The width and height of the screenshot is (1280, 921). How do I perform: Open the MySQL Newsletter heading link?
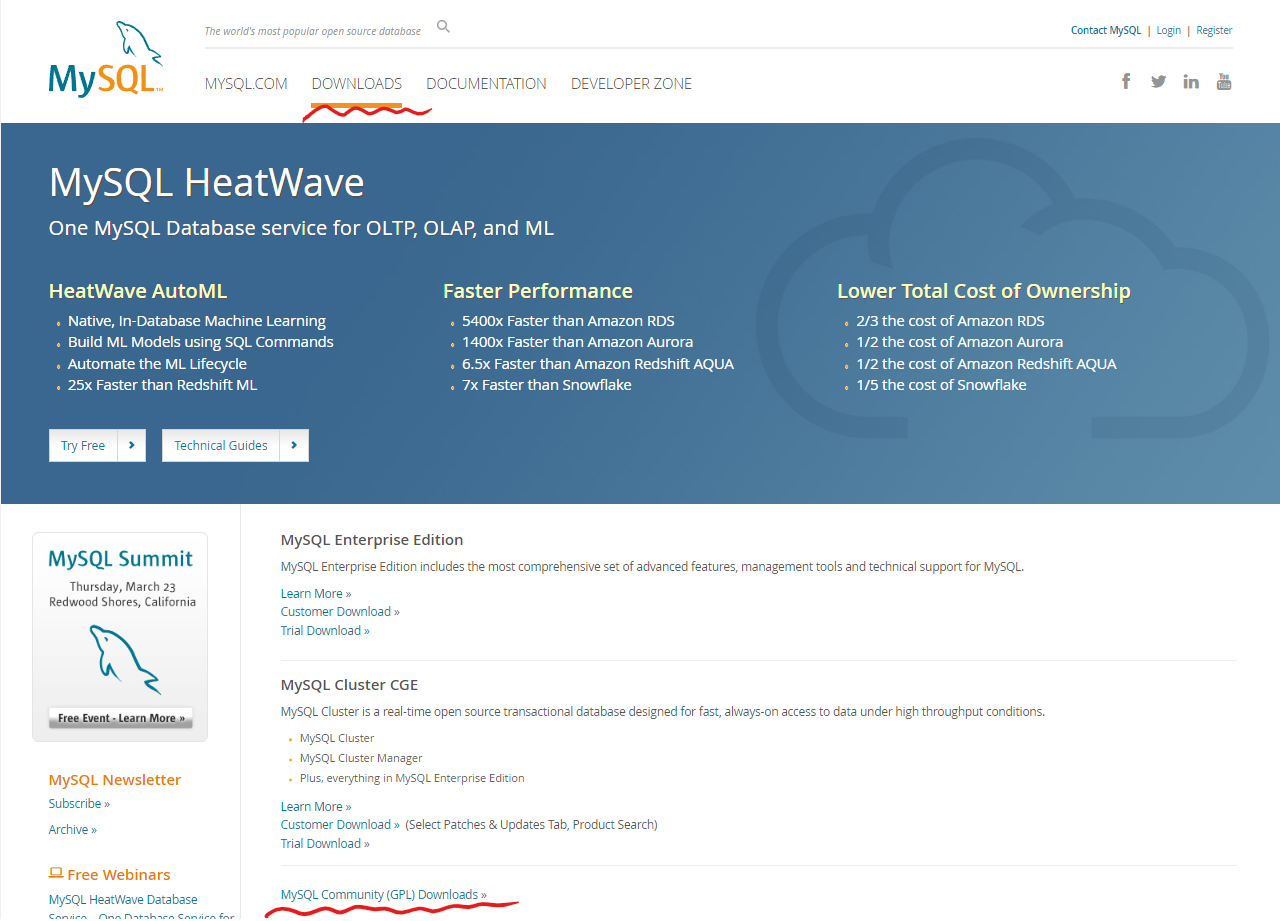pos(115,780)
